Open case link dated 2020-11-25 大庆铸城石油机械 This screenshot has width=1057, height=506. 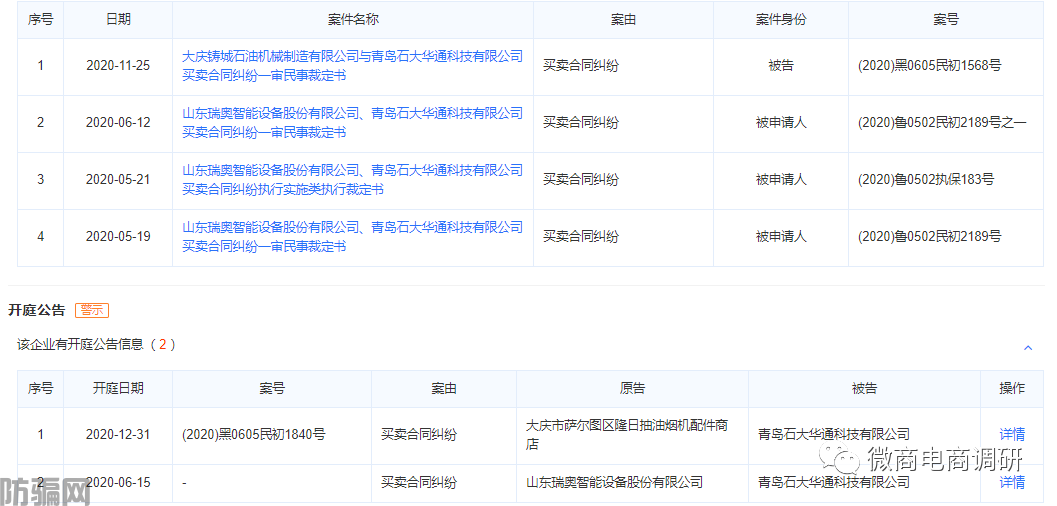point(352,66)
